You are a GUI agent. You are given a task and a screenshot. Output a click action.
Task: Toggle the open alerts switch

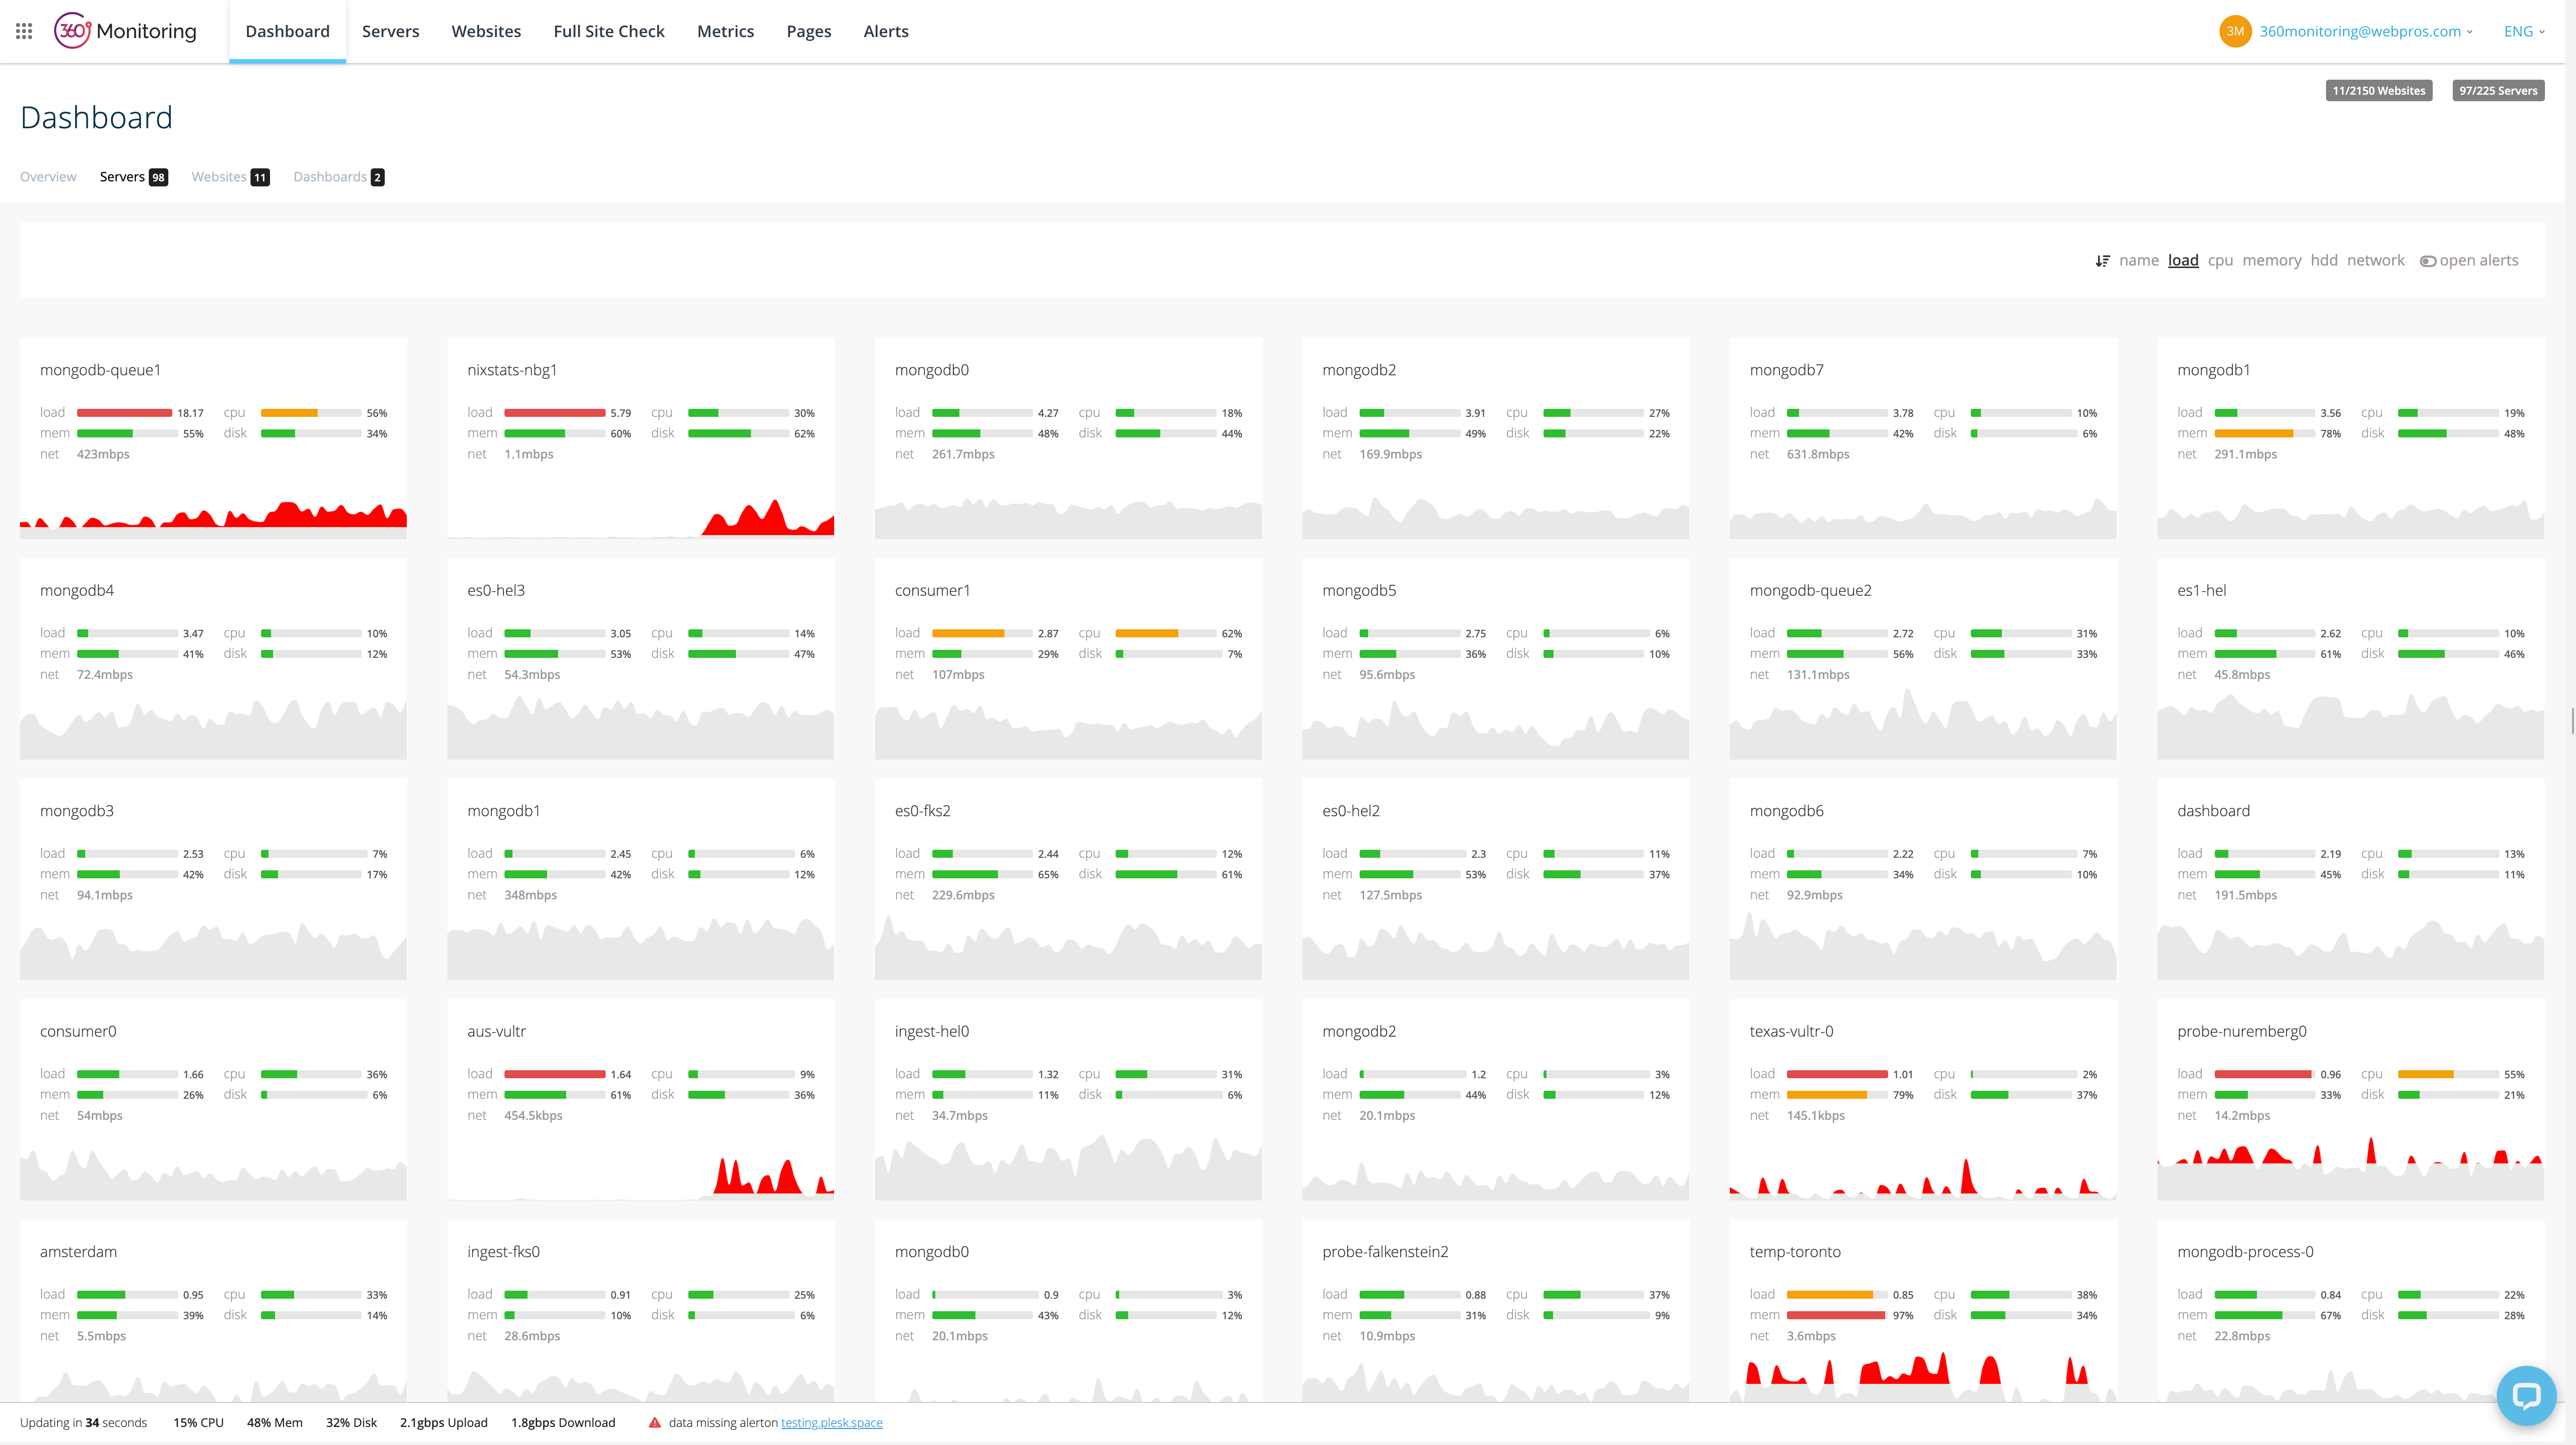[x=2429, y=261]
